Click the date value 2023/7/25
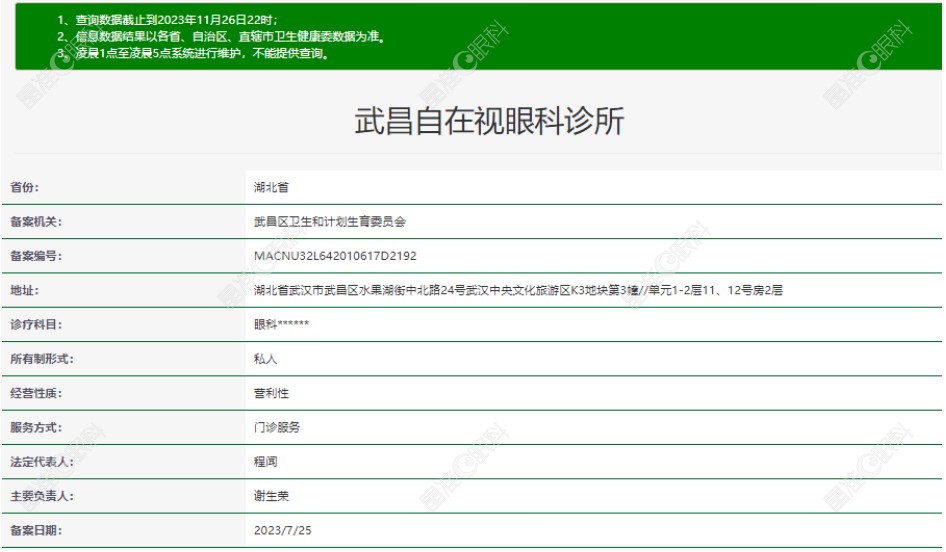 (282, 531)
